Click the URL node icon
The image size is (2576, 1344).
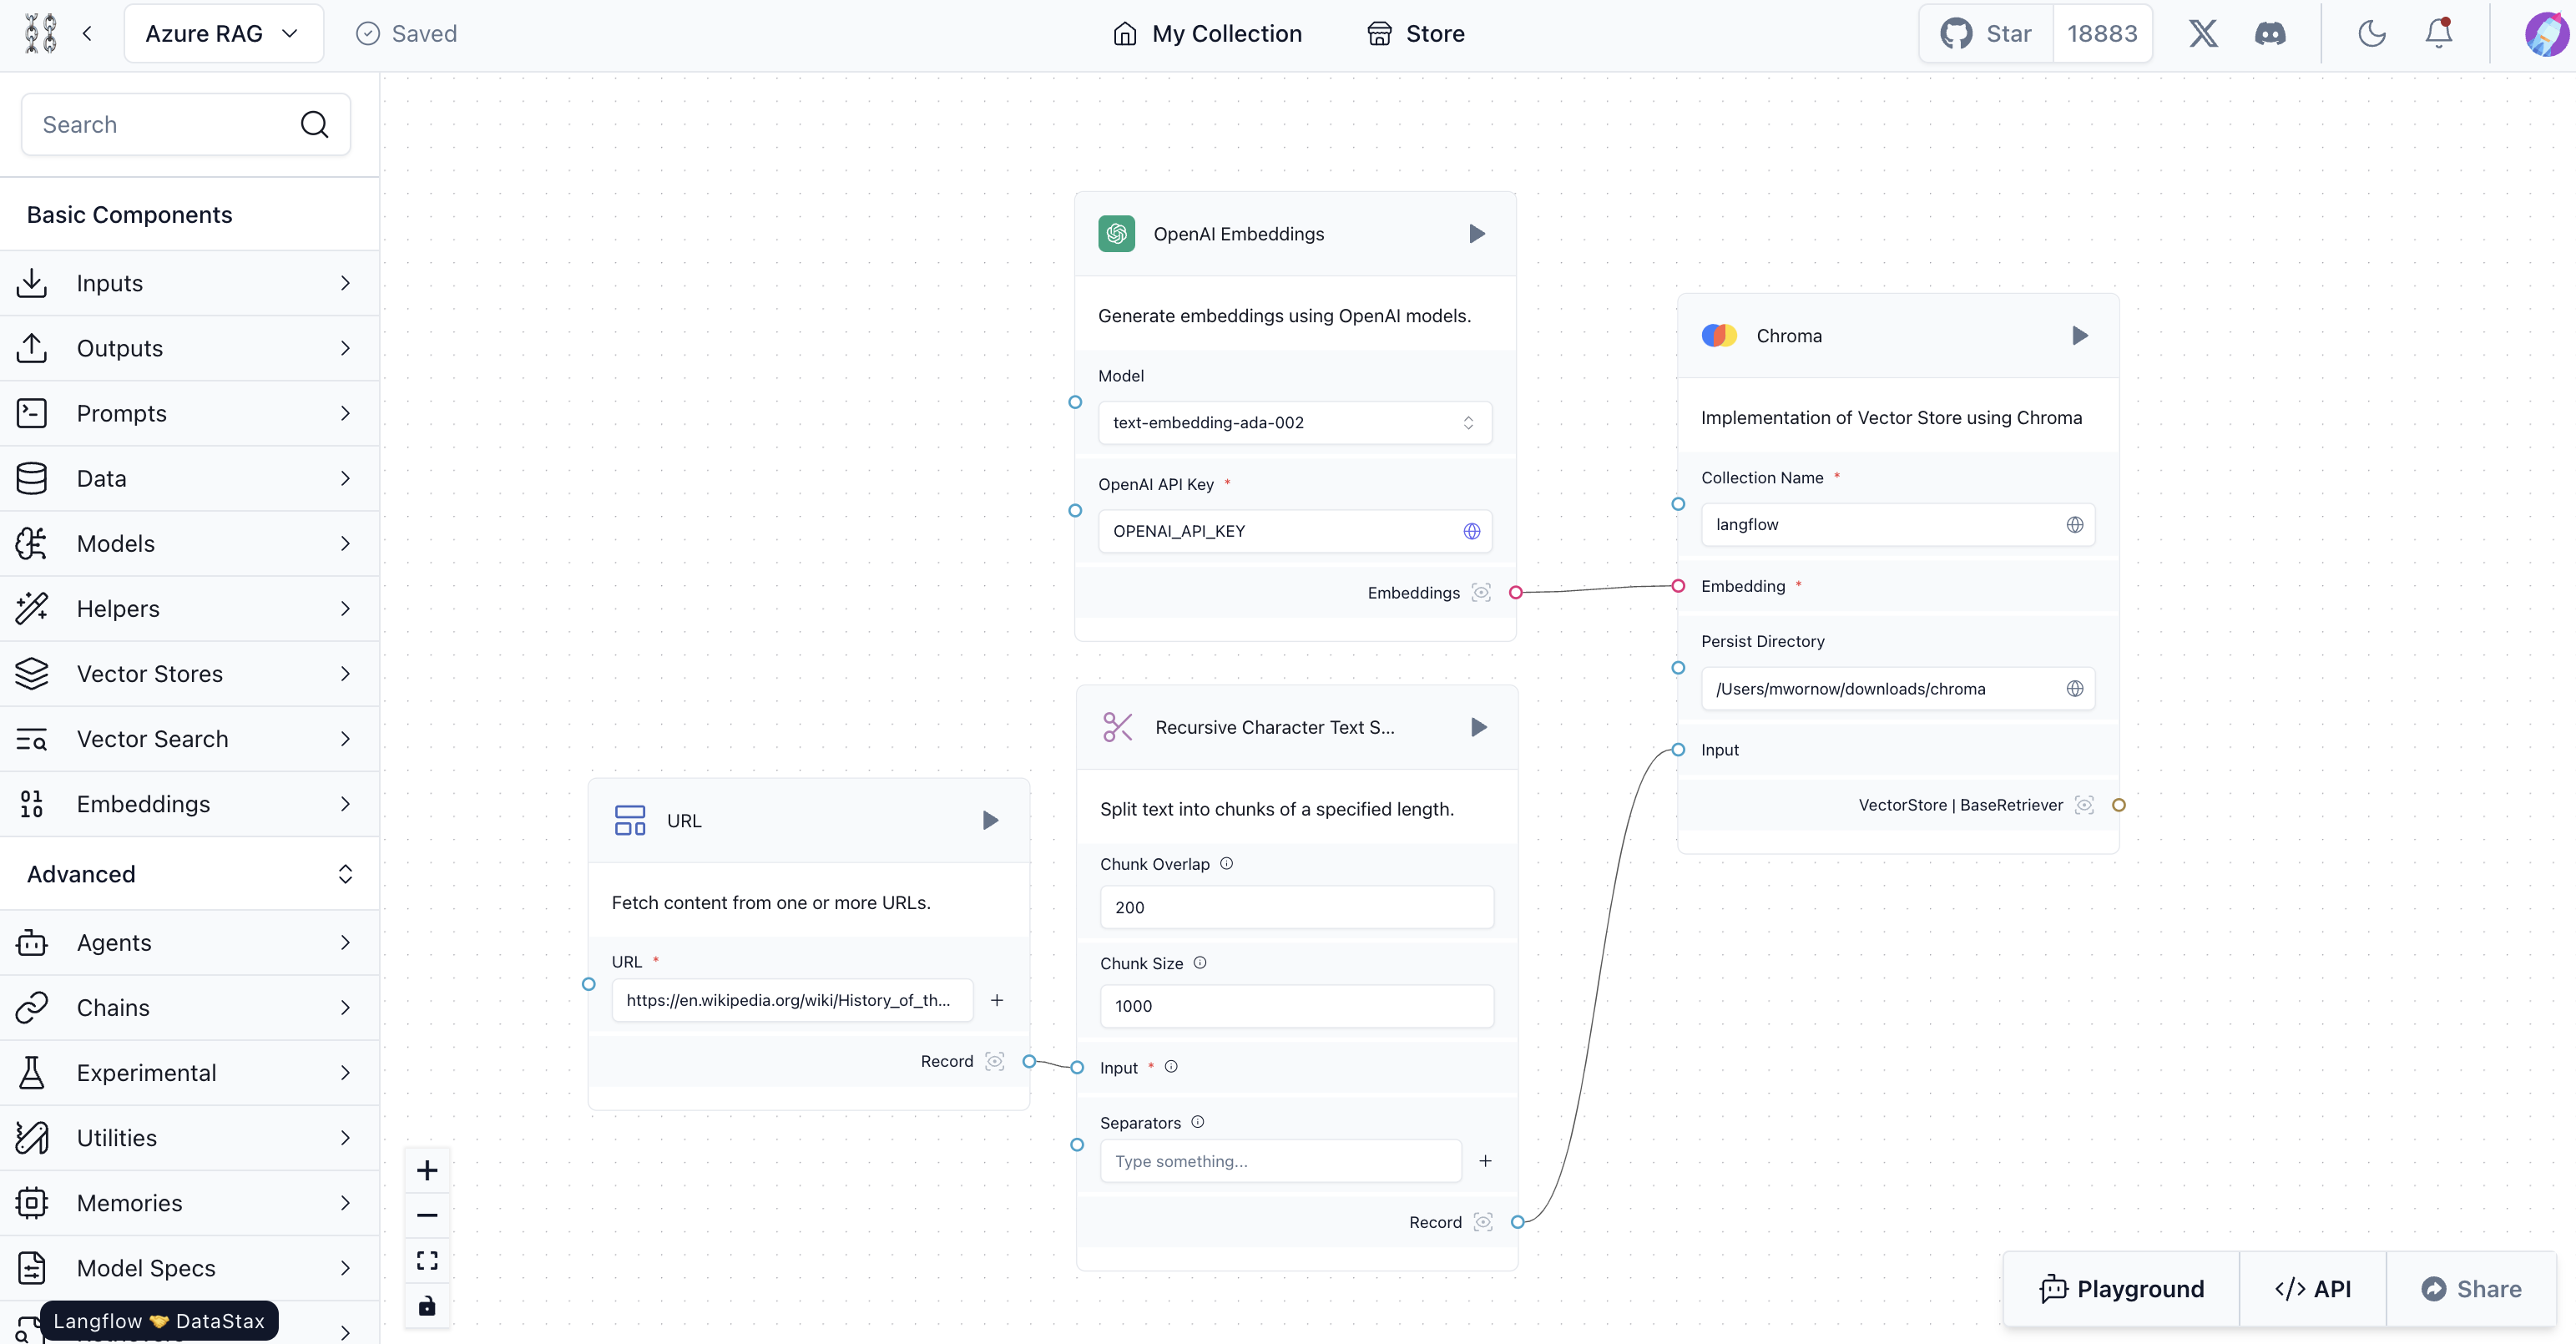[x=629, y=820]
